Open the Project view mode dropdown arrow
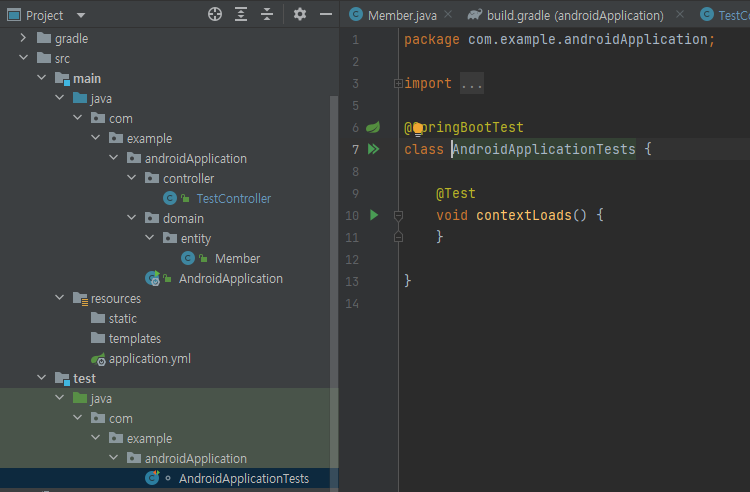Screen dimensions: 750x492 81,16
